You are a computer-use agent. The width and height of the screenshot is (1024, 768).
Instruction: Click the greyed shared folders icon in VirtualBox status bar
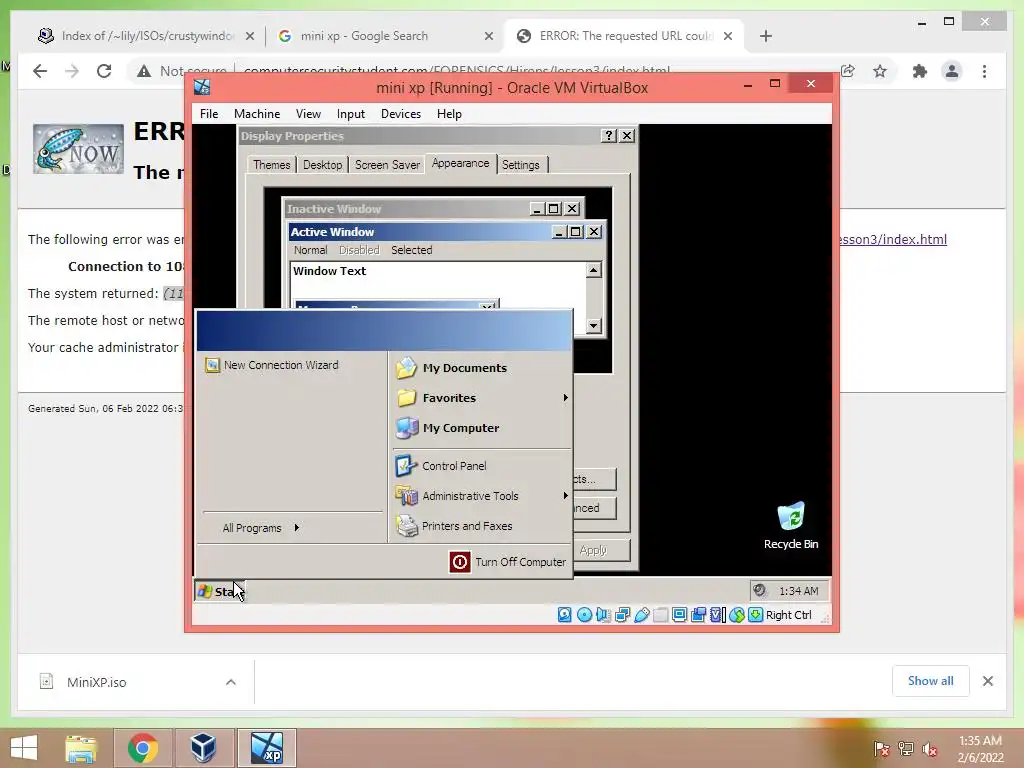tap(660, 615)
